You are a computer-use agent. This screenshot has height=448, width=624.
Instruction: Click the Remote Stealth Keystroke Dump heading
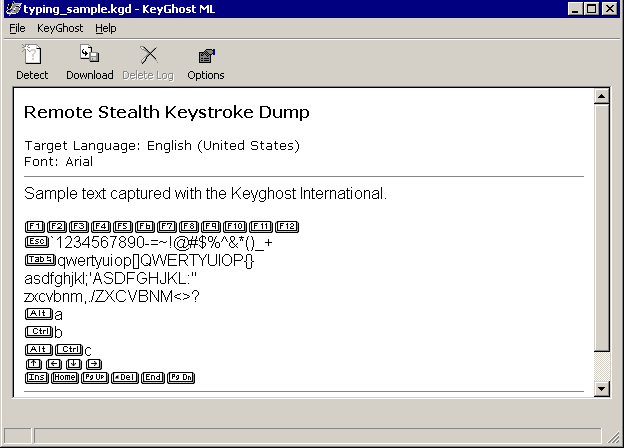tap(167, 112)
